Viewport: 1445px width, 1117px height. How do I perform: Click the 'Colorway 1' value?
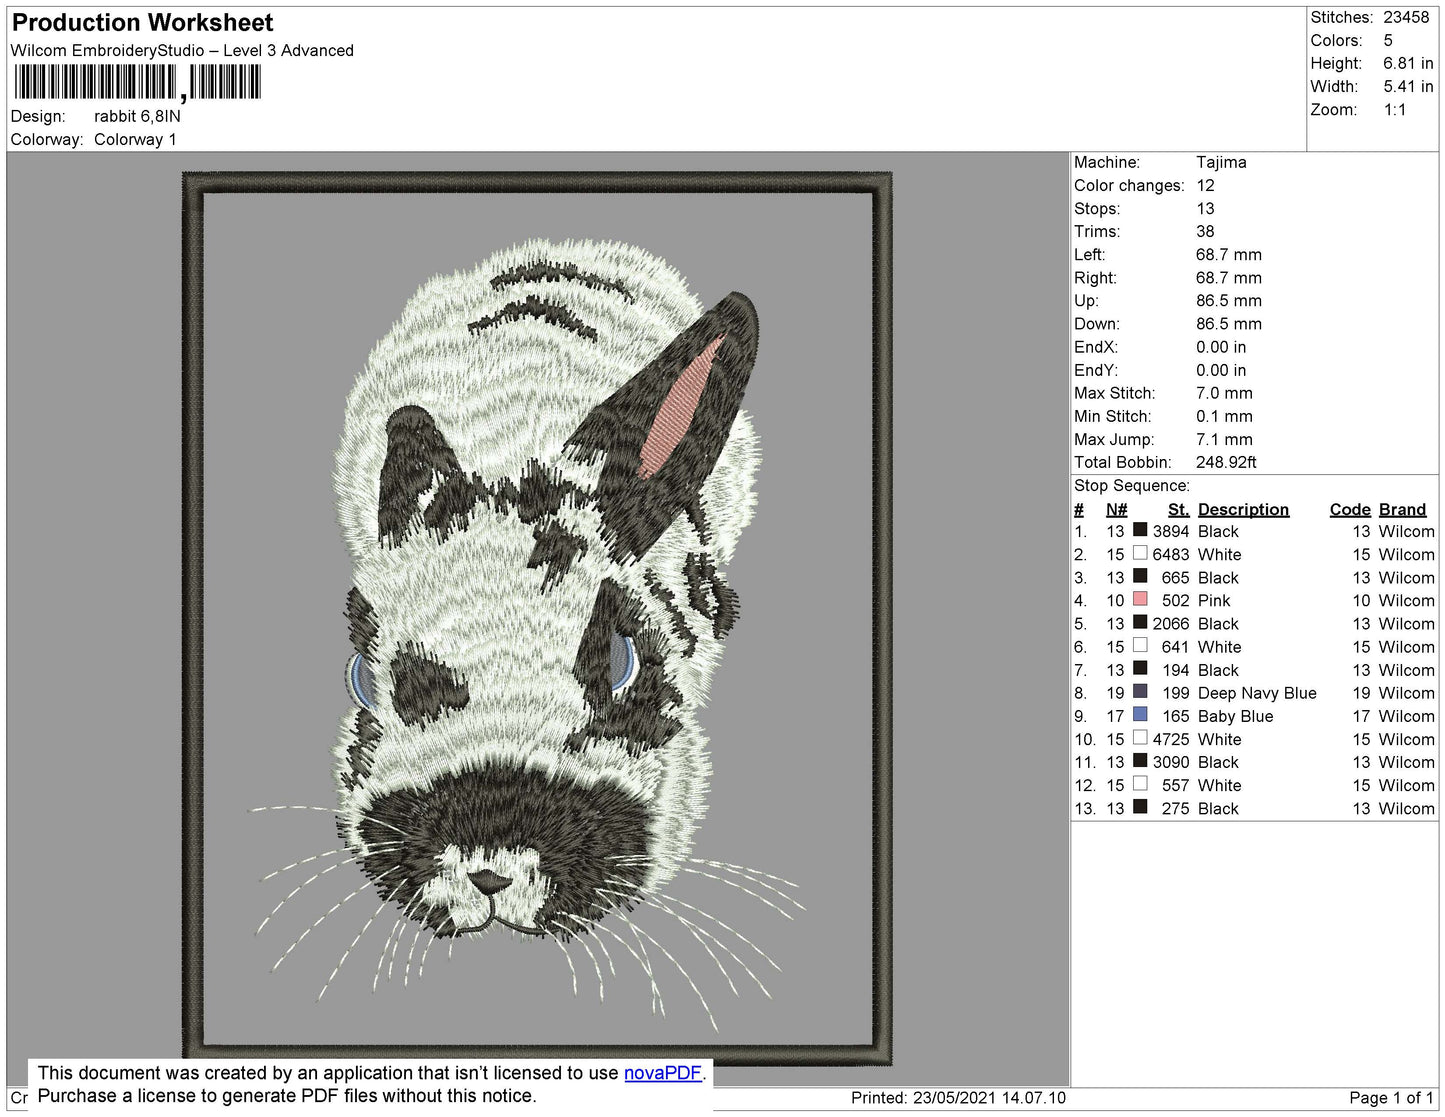[135, 139]
